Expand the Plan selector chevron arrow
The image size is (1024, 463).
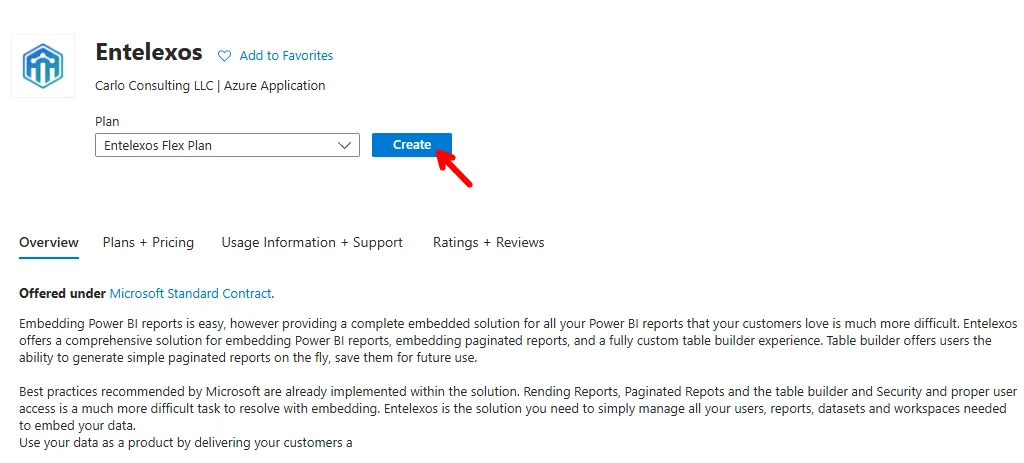tap(346, 145)
